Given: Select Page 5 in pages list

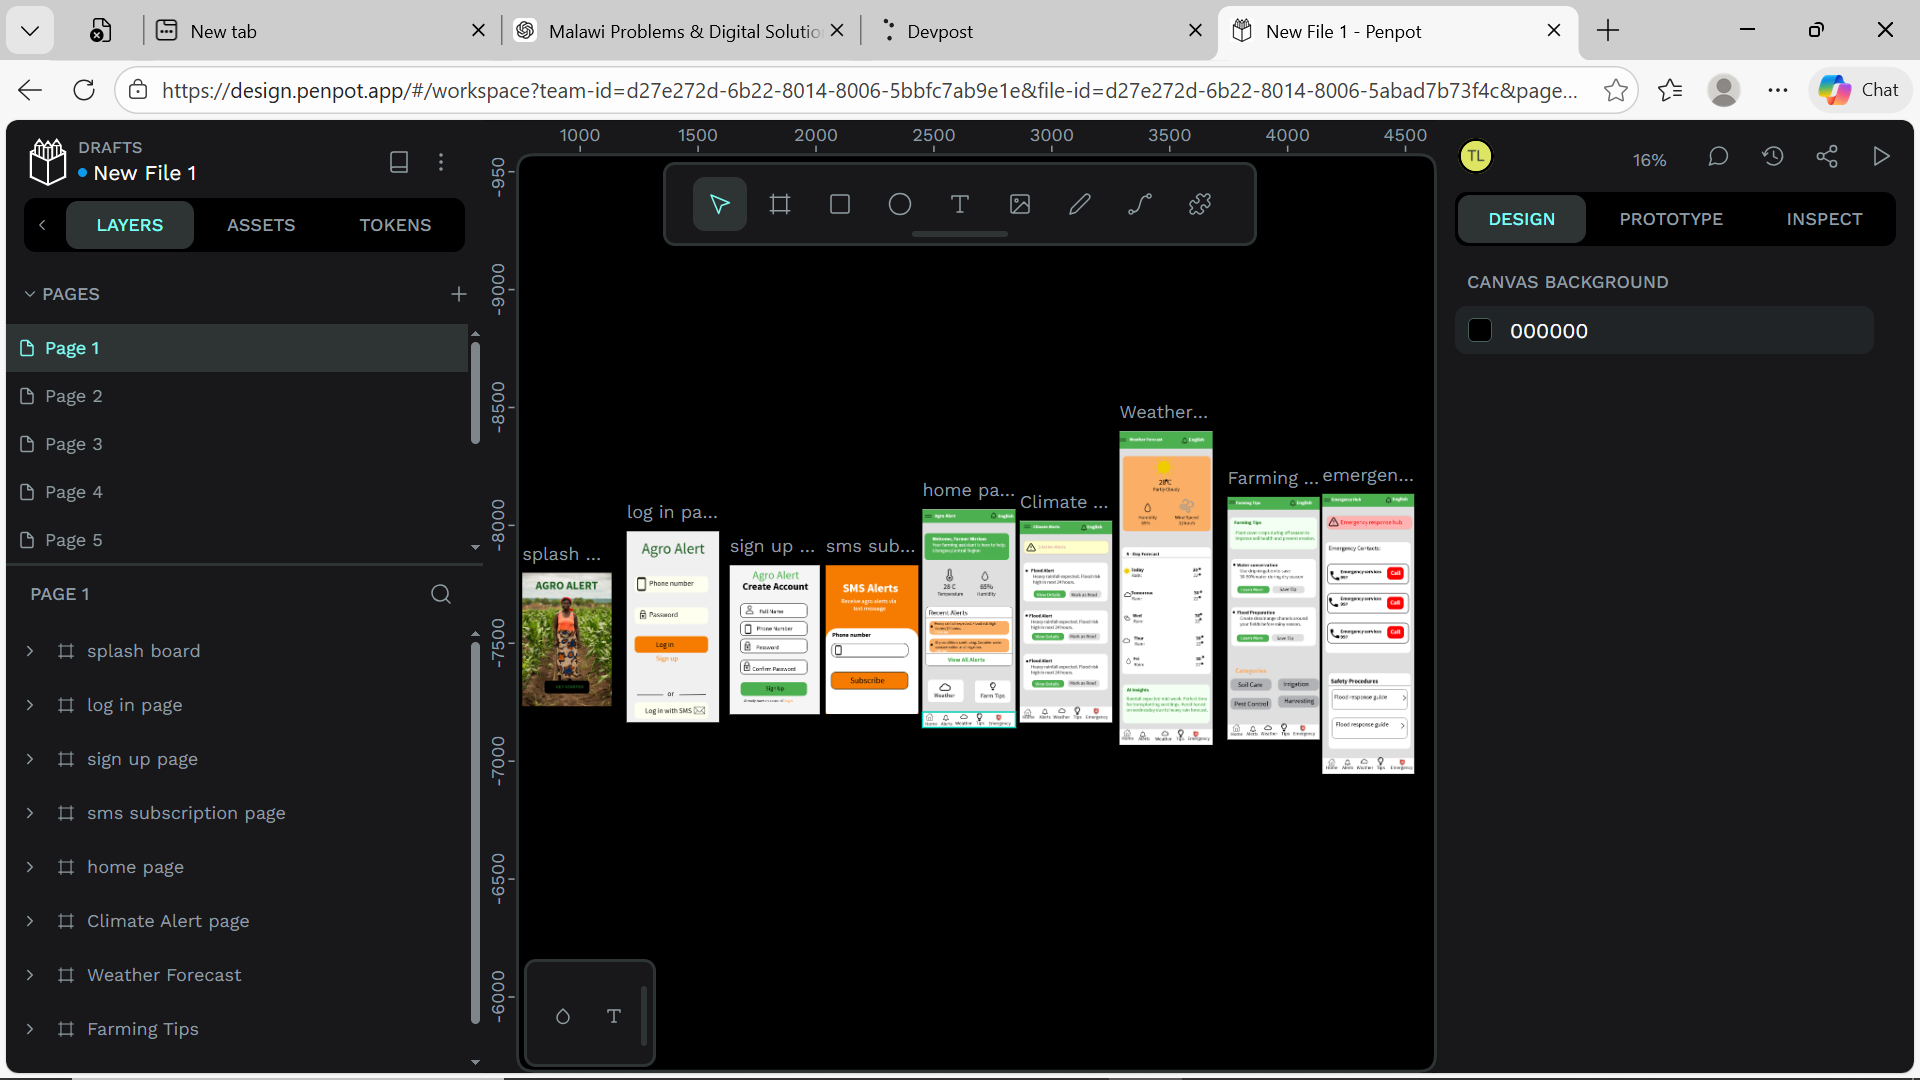Looking at the screenshot, I should tap(237, 540).
